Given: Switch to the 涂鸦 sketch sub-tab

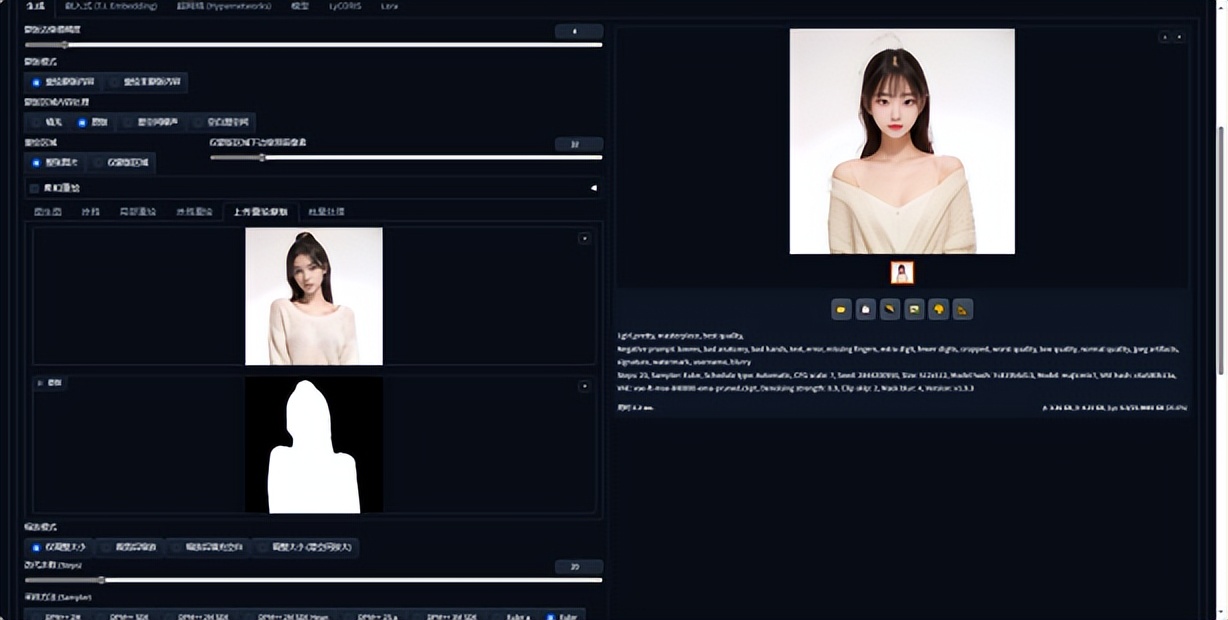Looking at the screenshot, I should [x=90, y=212].
